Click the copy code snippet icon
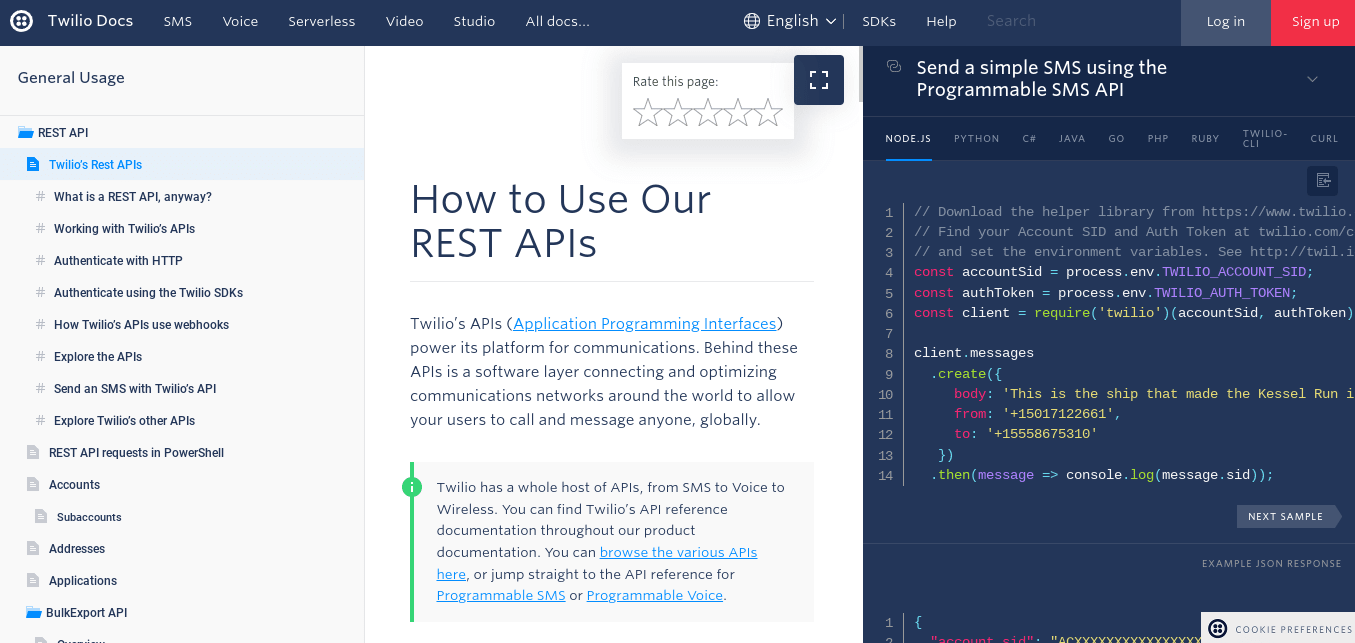The width and height of the screenshot is (1355, 643). (1323, 180)
